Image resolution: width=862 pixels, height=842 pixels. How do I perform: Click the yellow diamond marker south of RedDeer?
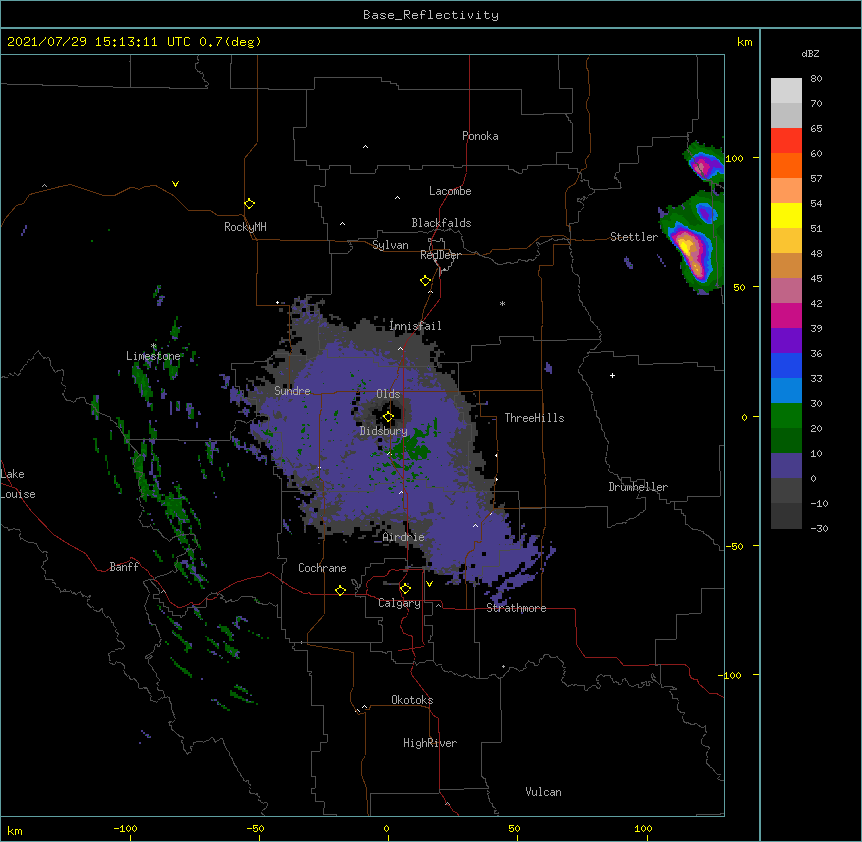[425, 281]
